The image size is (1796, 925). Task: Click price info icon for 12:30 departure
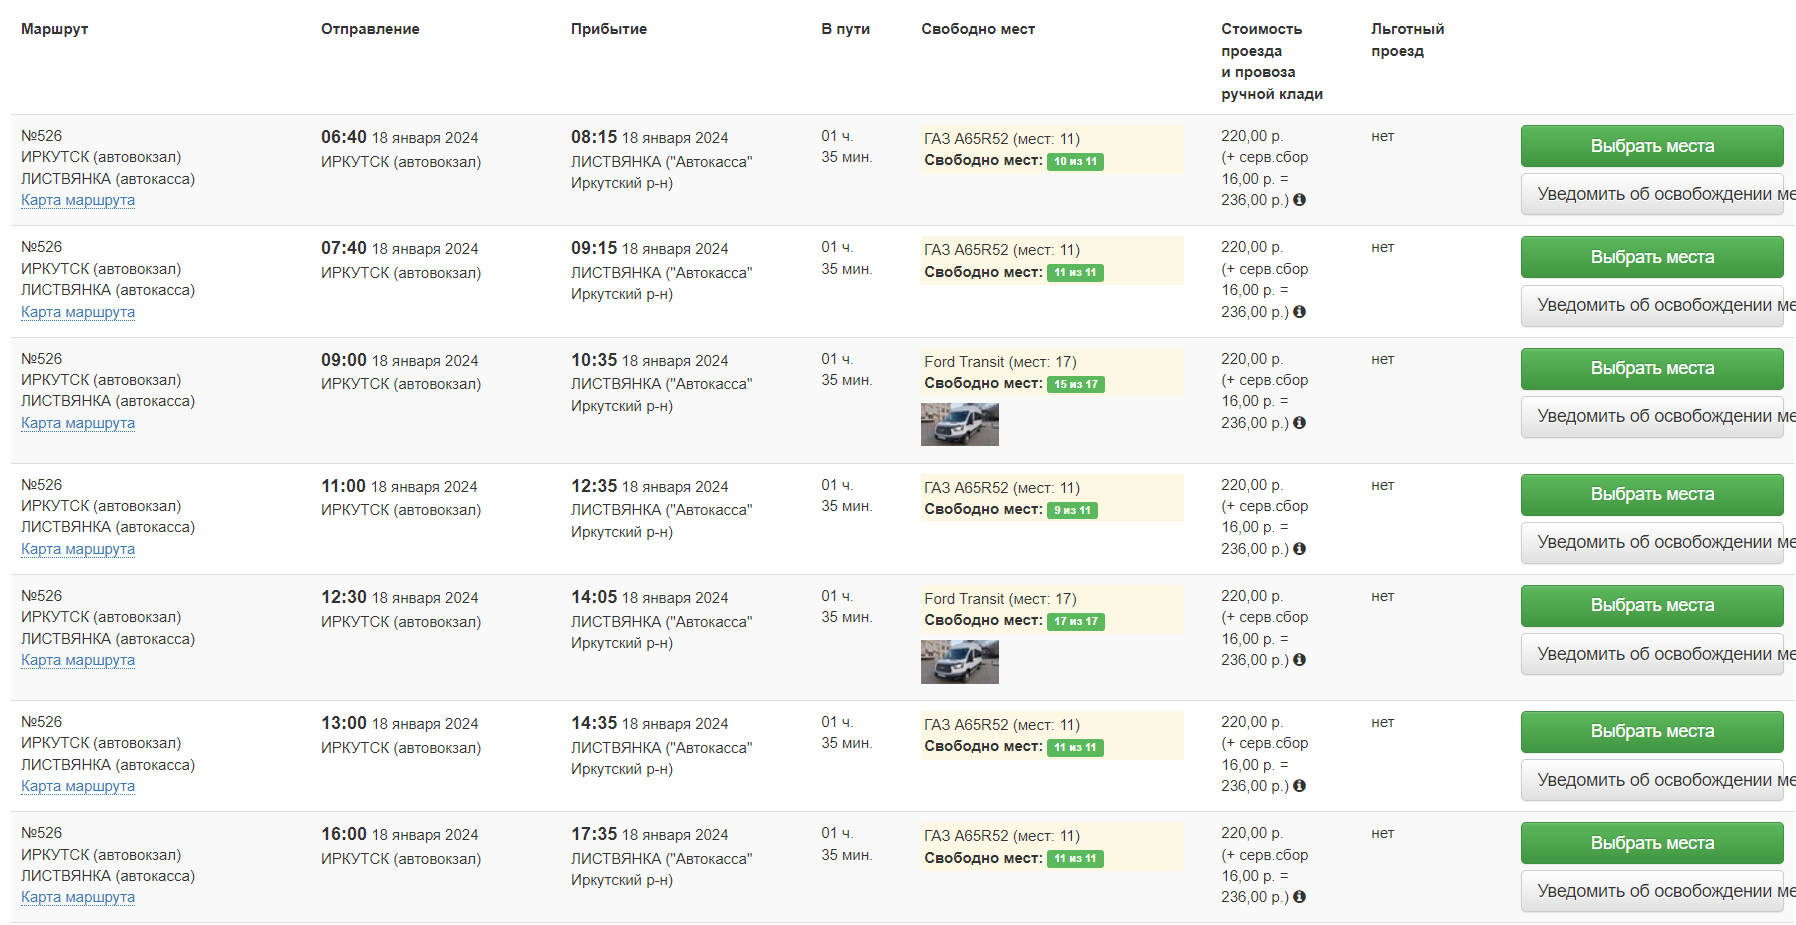click(x=1299, y=660)
